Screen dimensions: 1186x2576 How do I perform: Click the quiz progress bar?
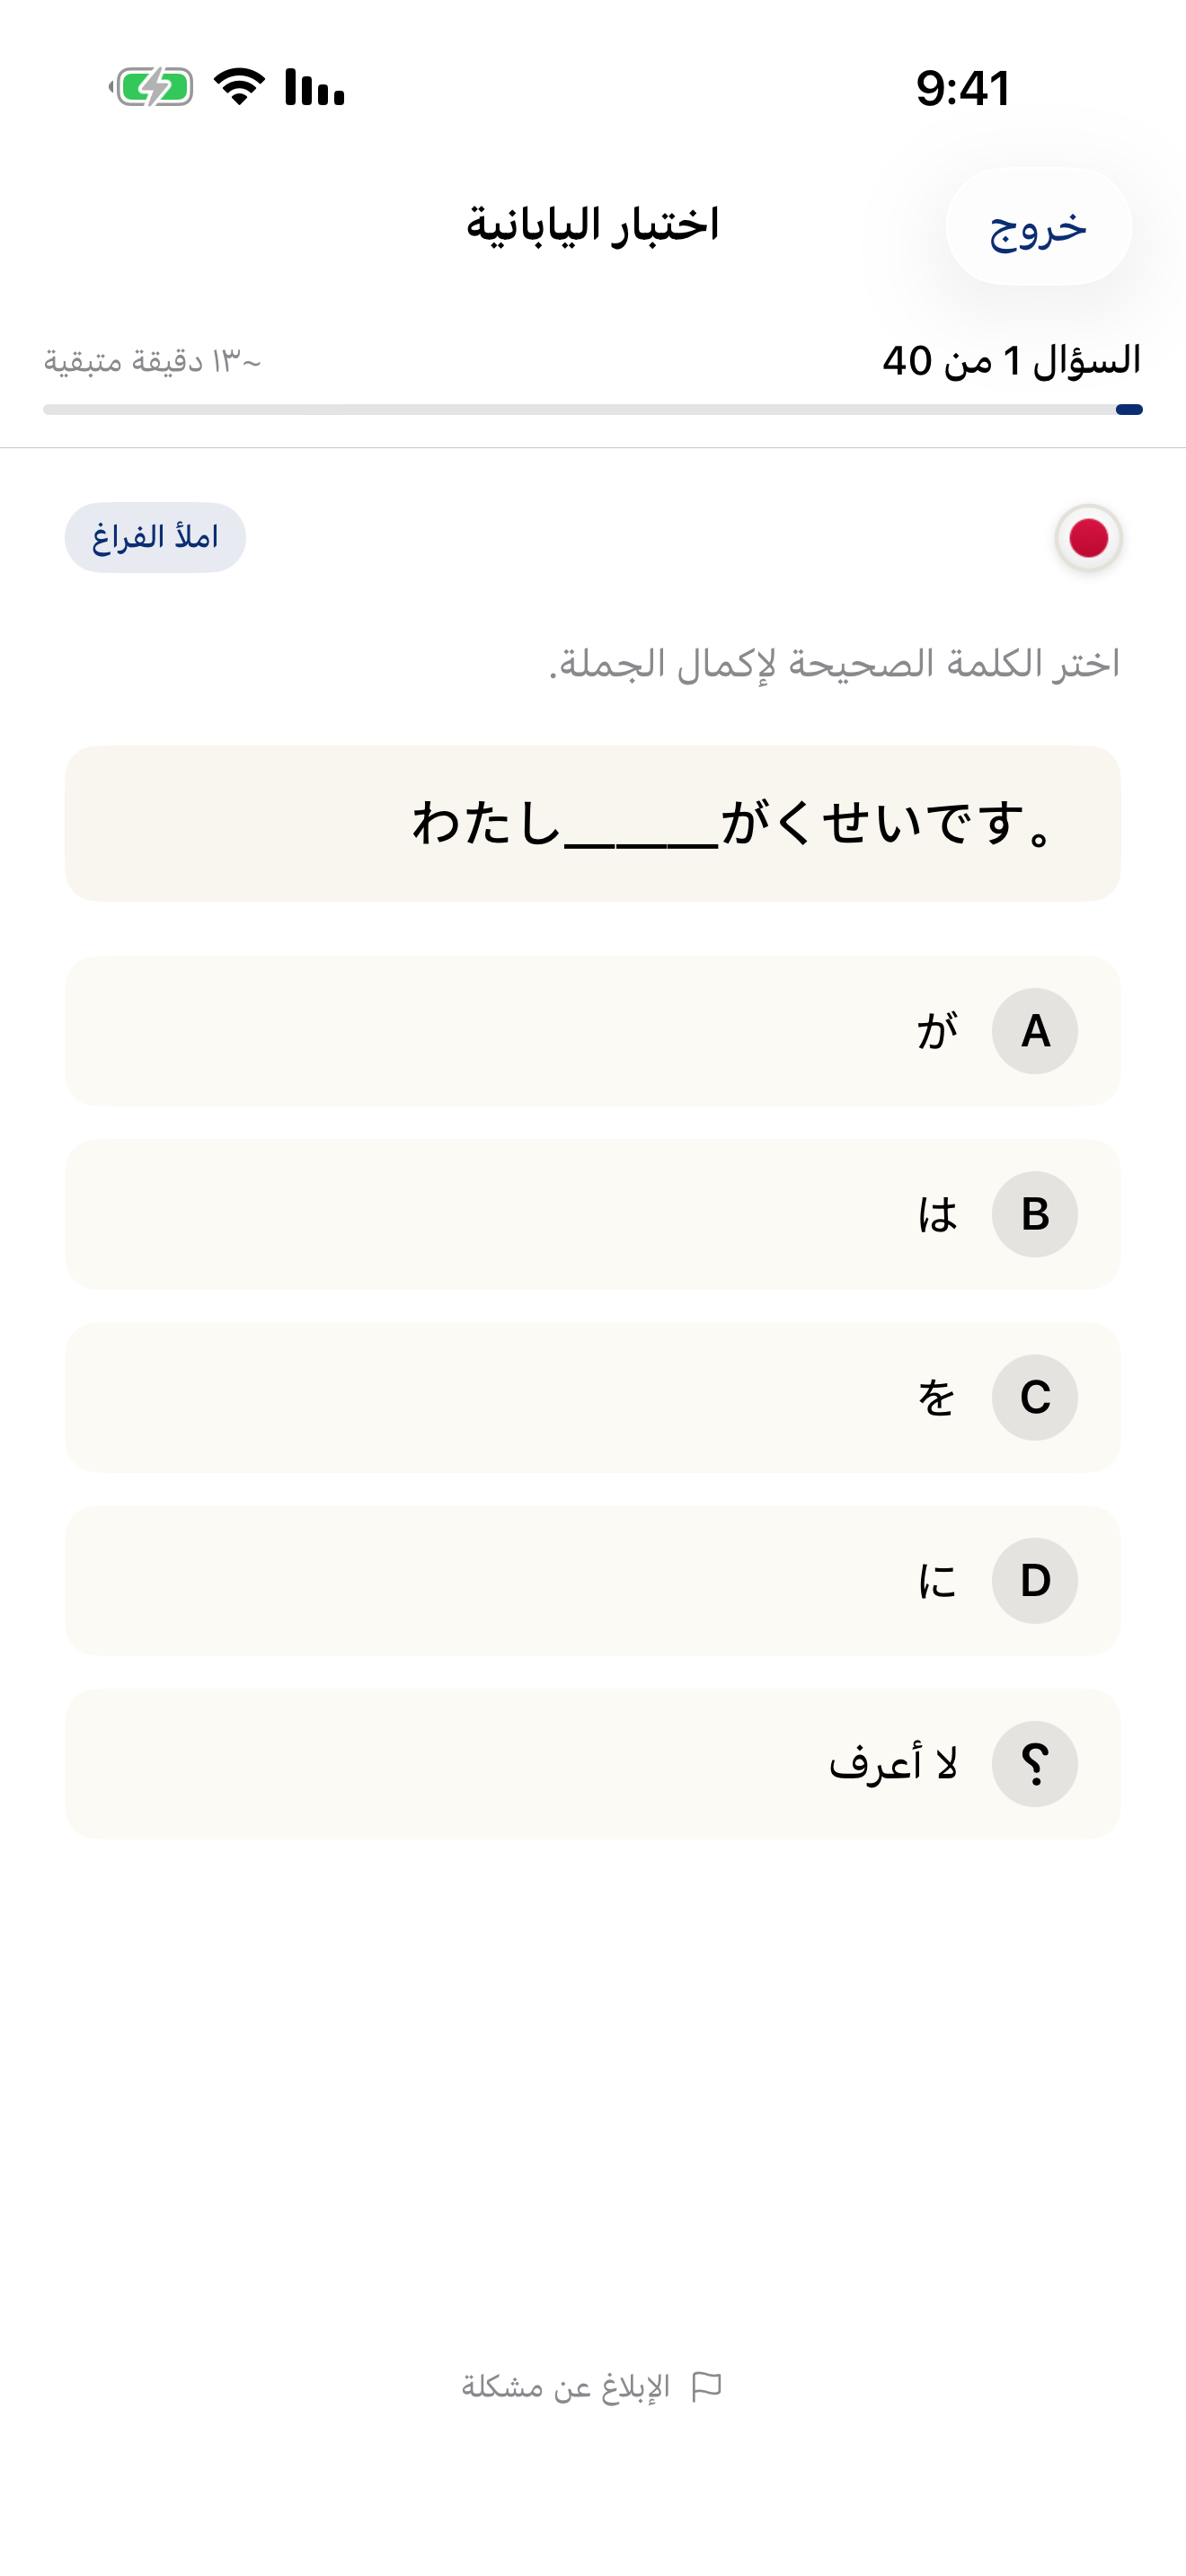tap(593, 408)
